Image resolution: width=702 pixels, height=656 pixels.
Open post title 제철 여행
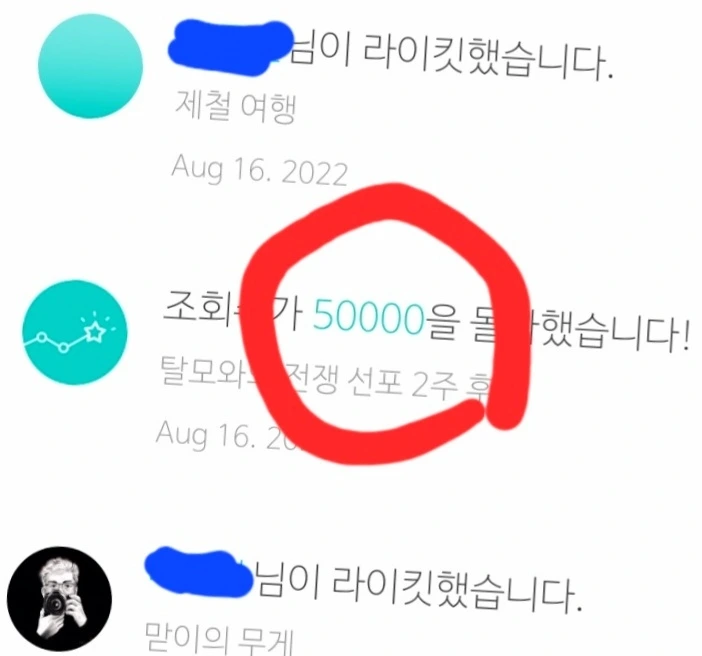click(235, 107)
